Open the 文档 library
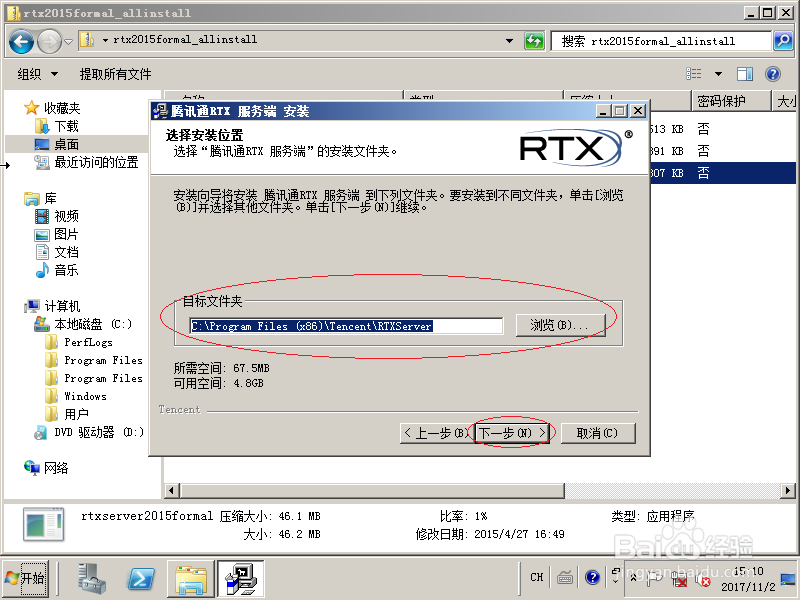800x600 pixels. click(57, 252)
